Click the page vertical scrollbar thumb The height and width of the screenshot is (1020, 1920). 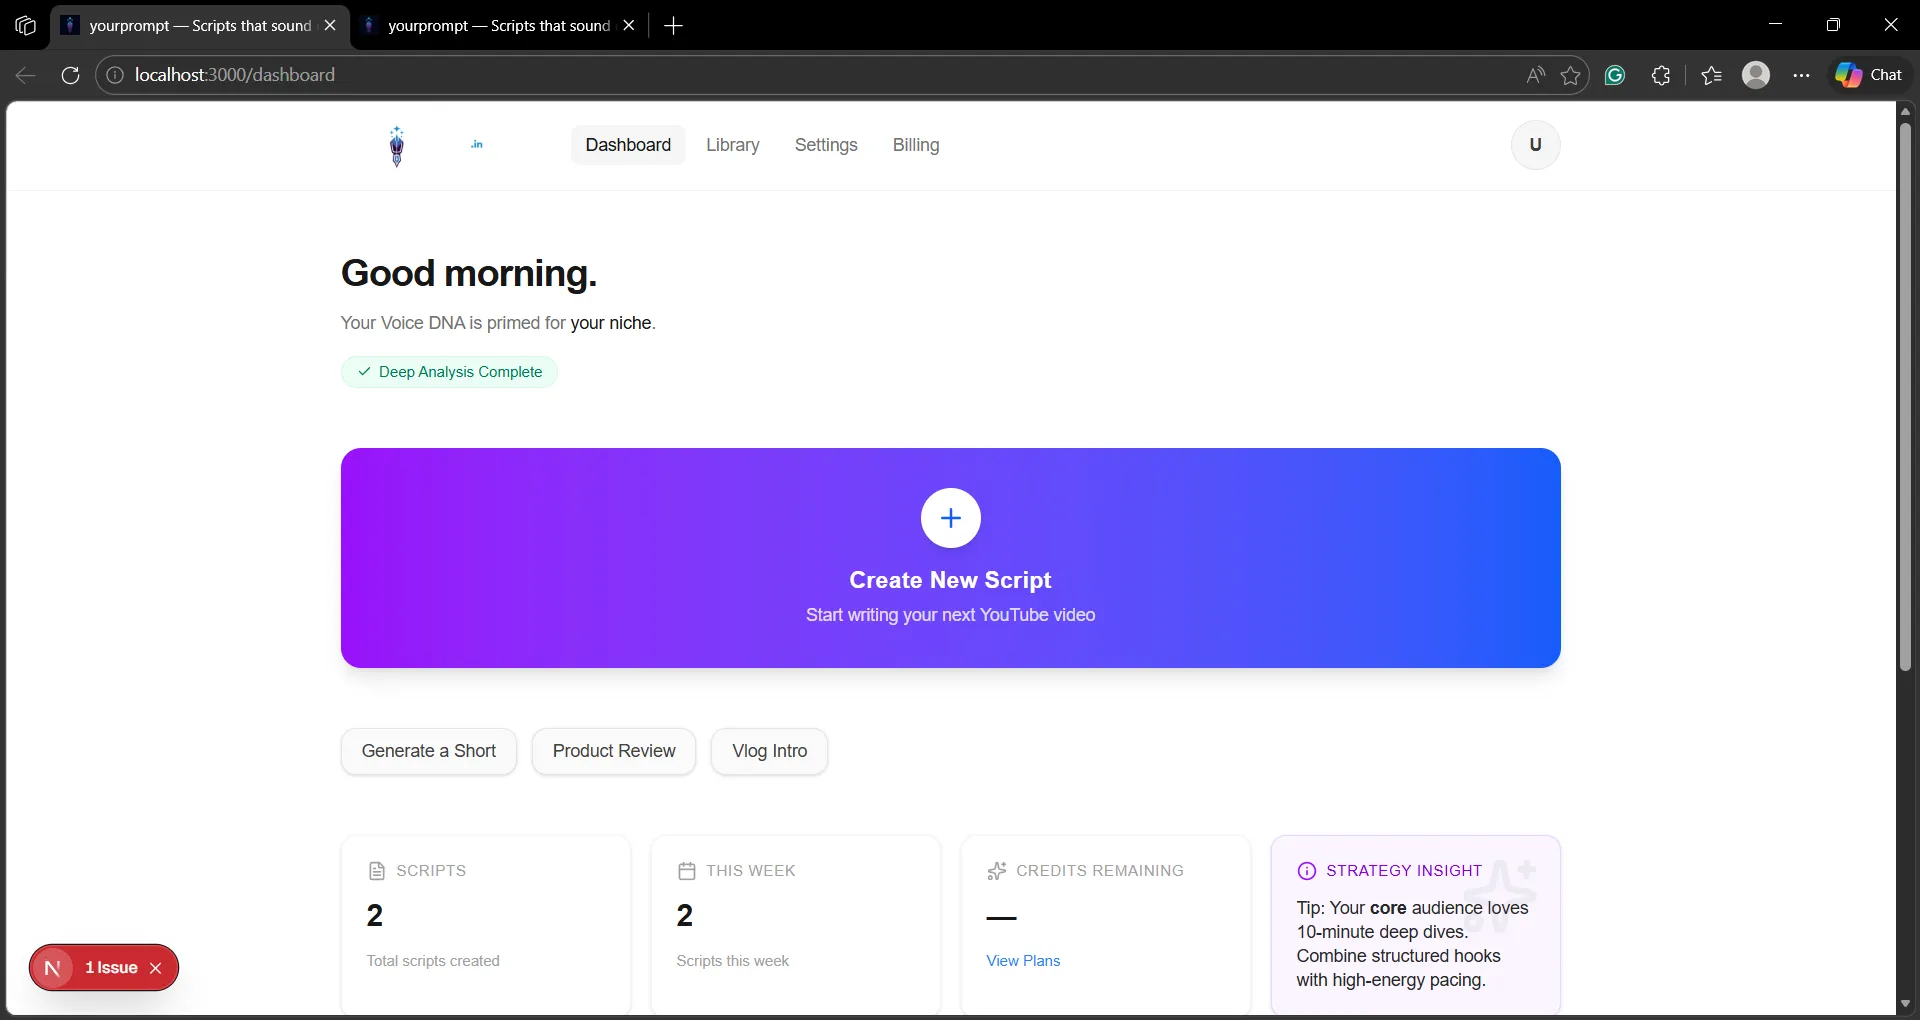point(1905,395)
